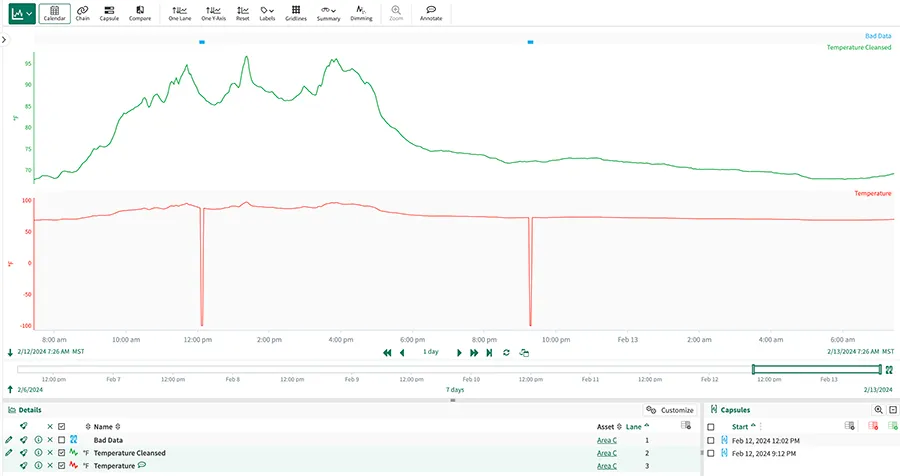900x476 pixels.
Task: Open the Temperature signal comment icon
Action: pyautogui.click(x=142, y=465)
